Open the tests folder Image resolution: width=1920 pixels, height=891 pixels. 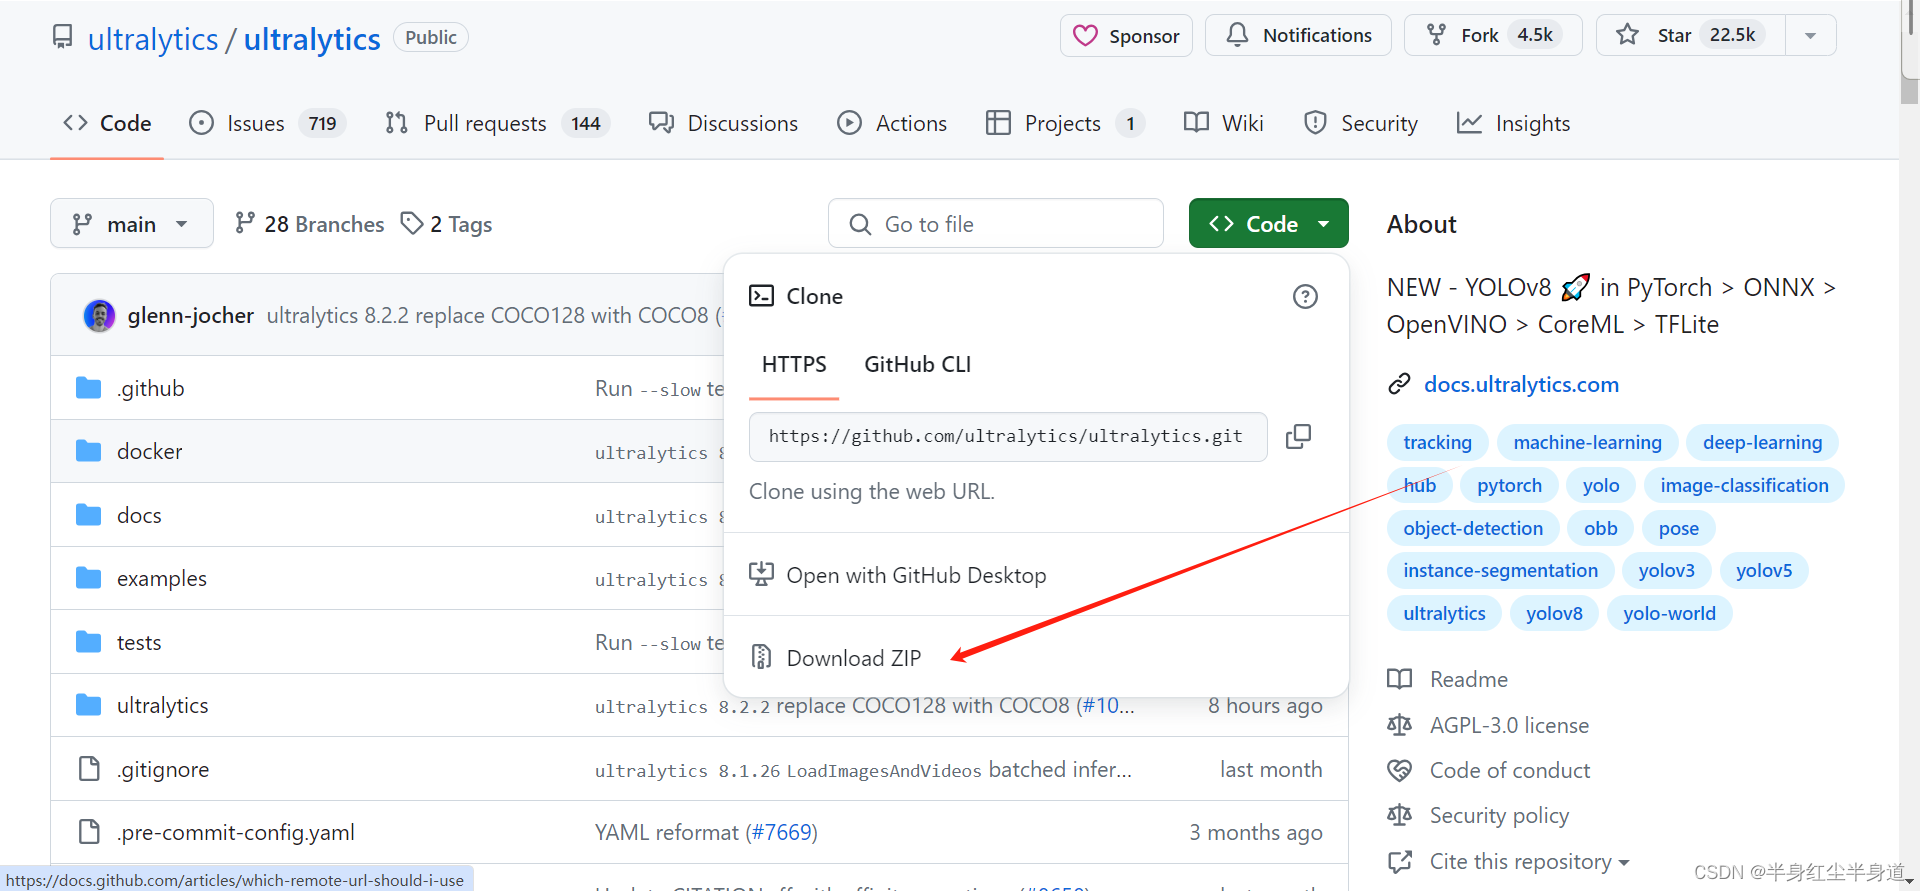click(139, 643)
